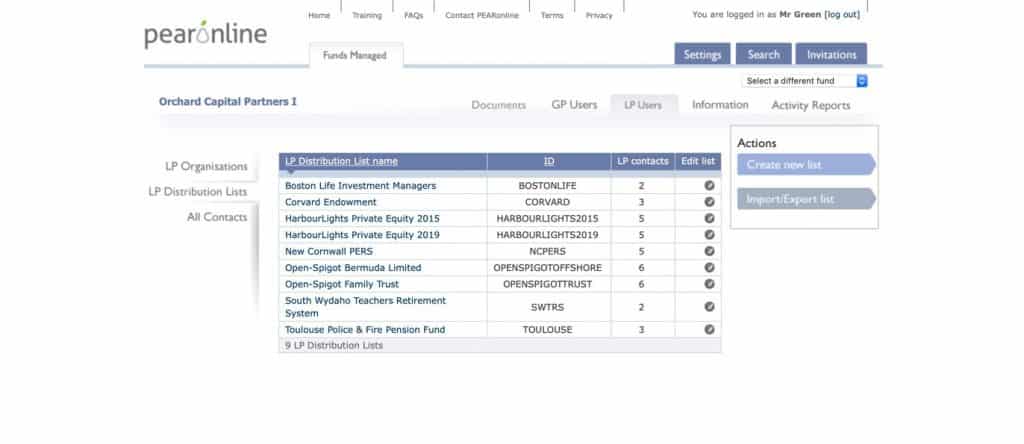Open HarbourLights Private Equity 2019 list
Viewport: 1024px width, 444px height.
(x=362, y=234)
